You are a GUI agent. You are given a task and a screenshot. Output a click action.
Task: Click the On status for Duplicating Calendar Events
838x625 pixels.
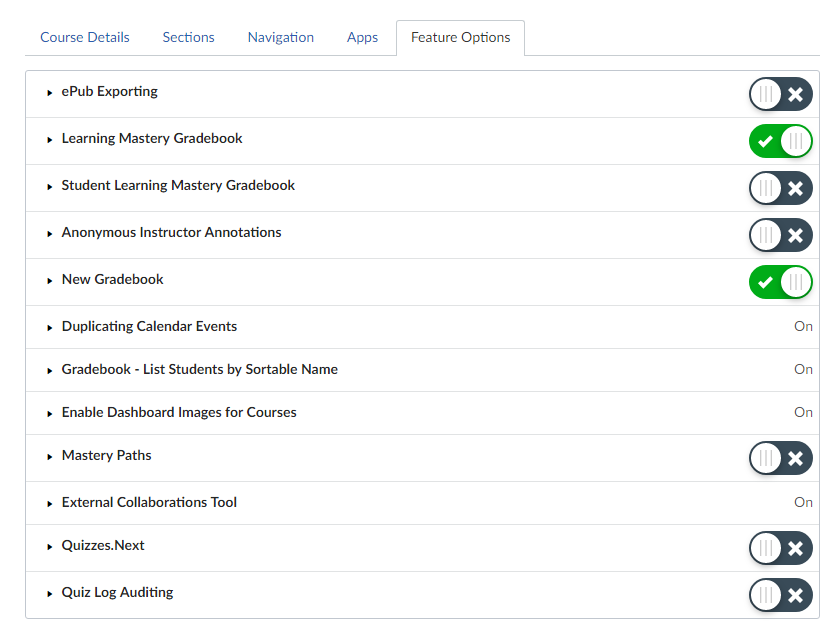click(x=803, y=327)
